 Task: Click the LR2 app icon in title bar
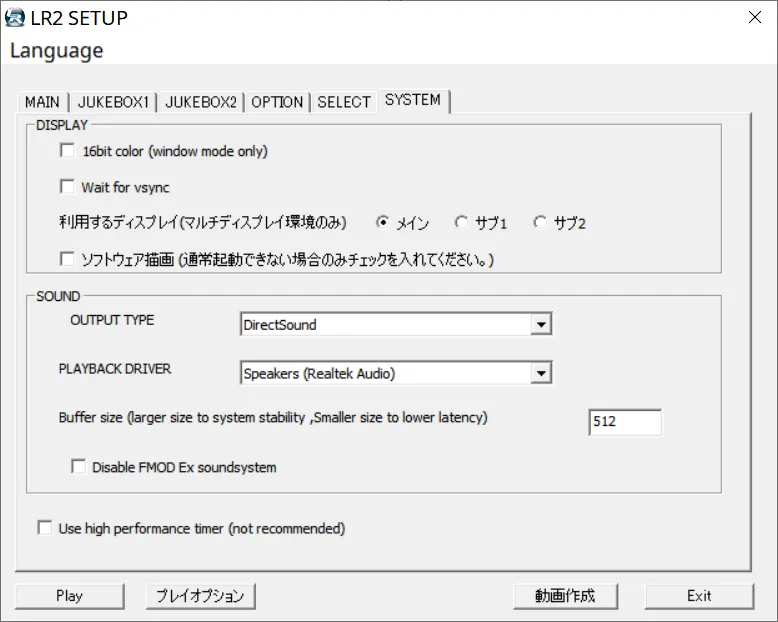(x=15, y=18)
